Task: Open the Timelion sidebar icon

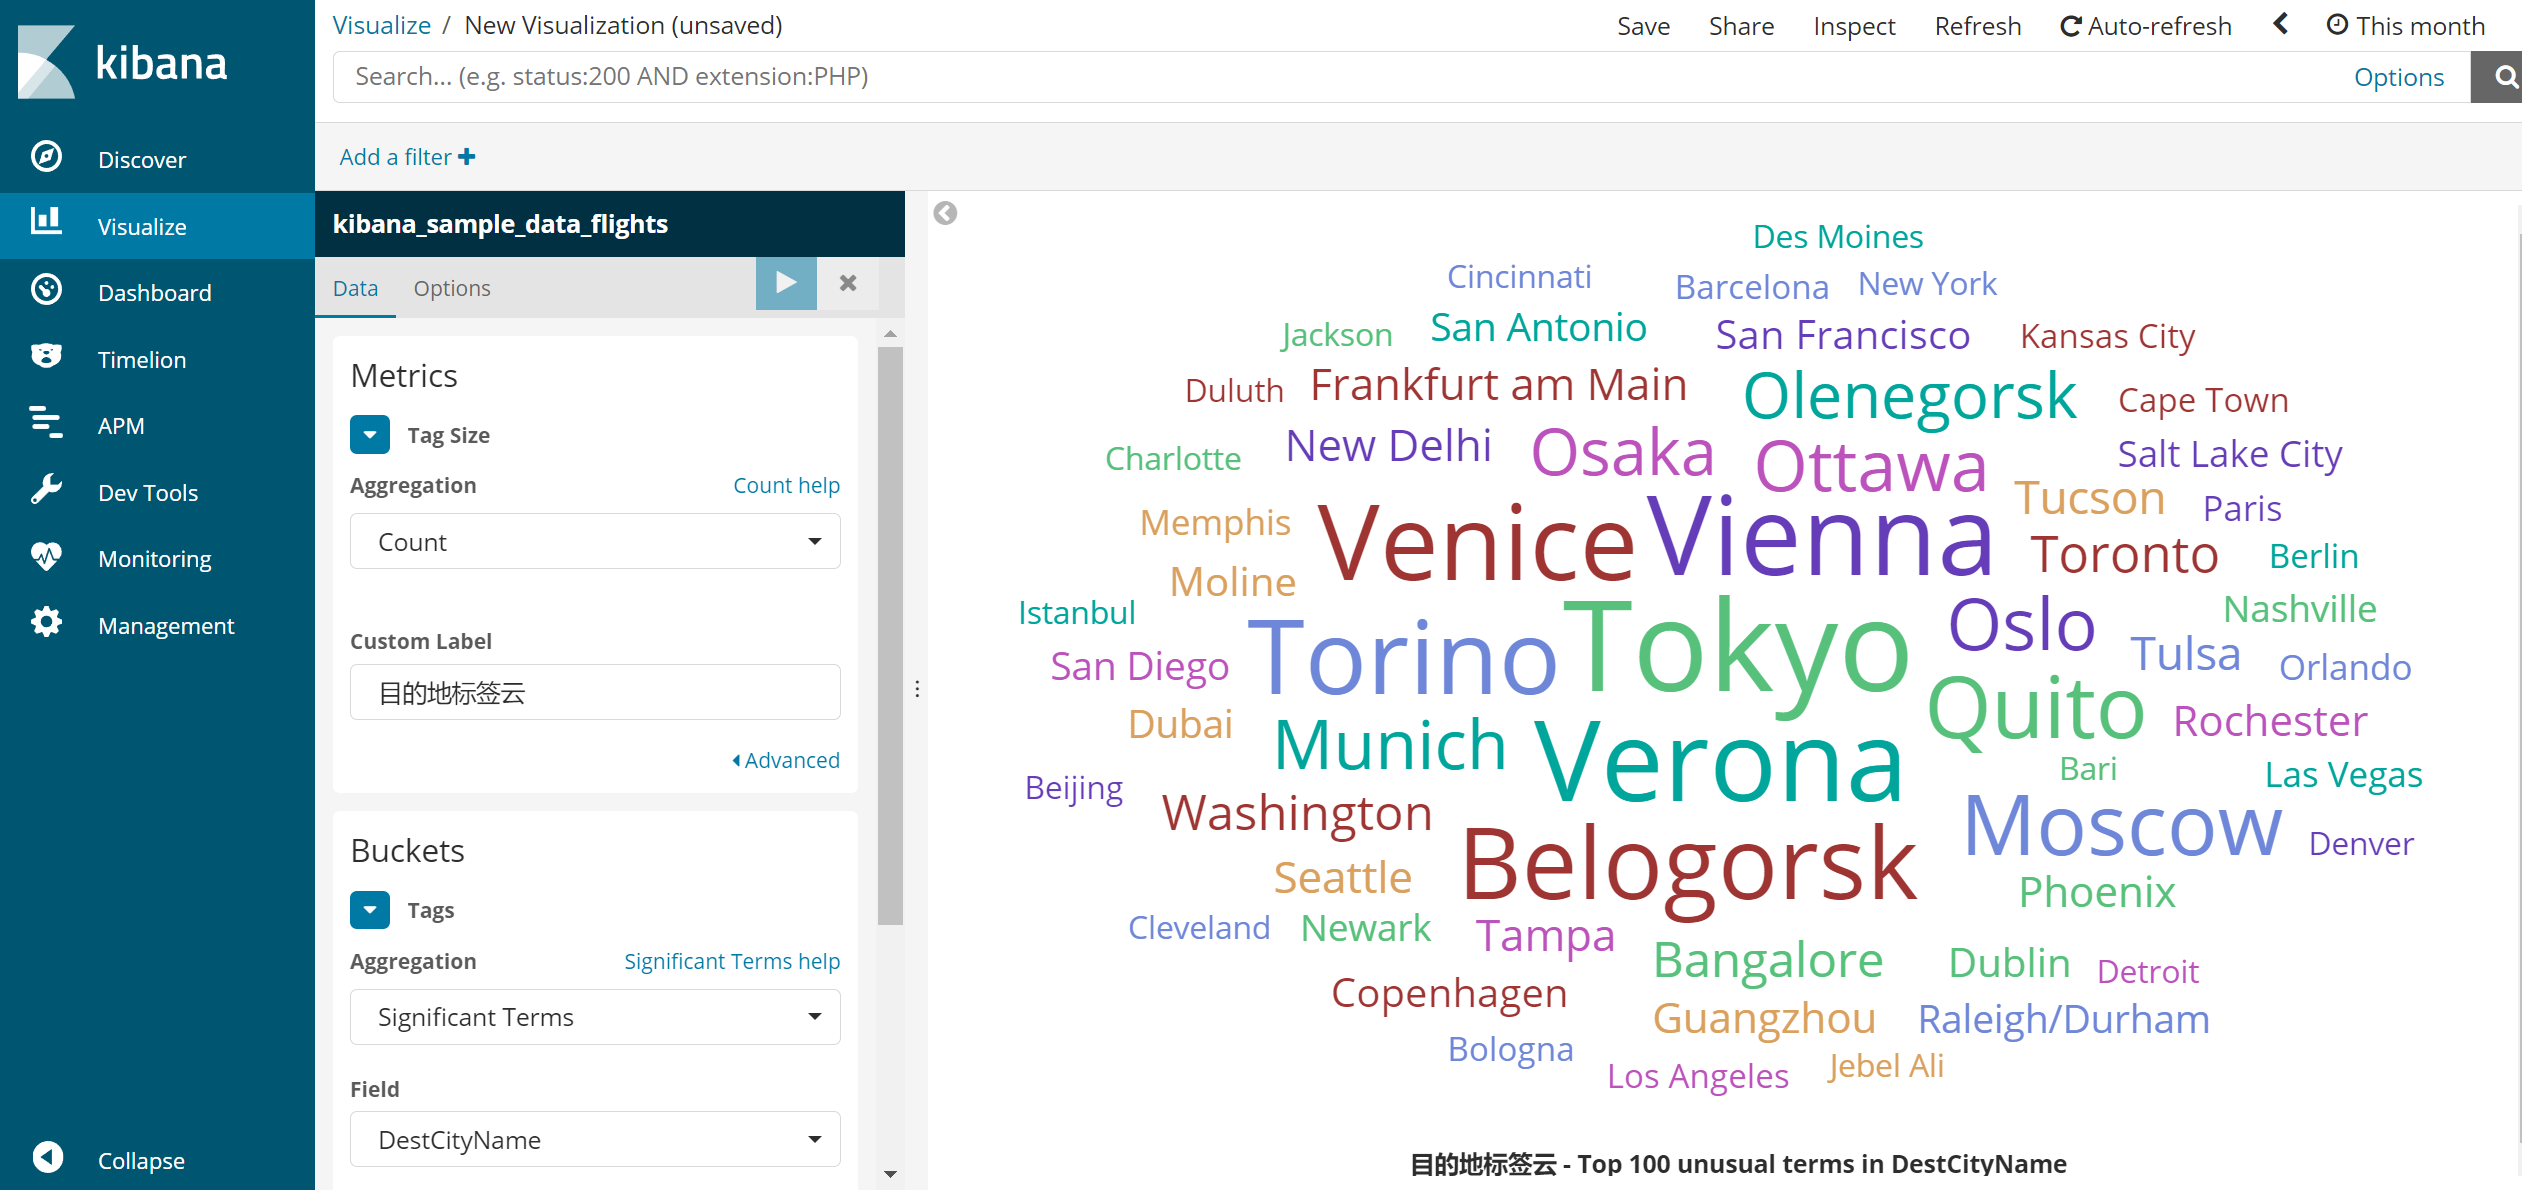Action: pos(46,357)
